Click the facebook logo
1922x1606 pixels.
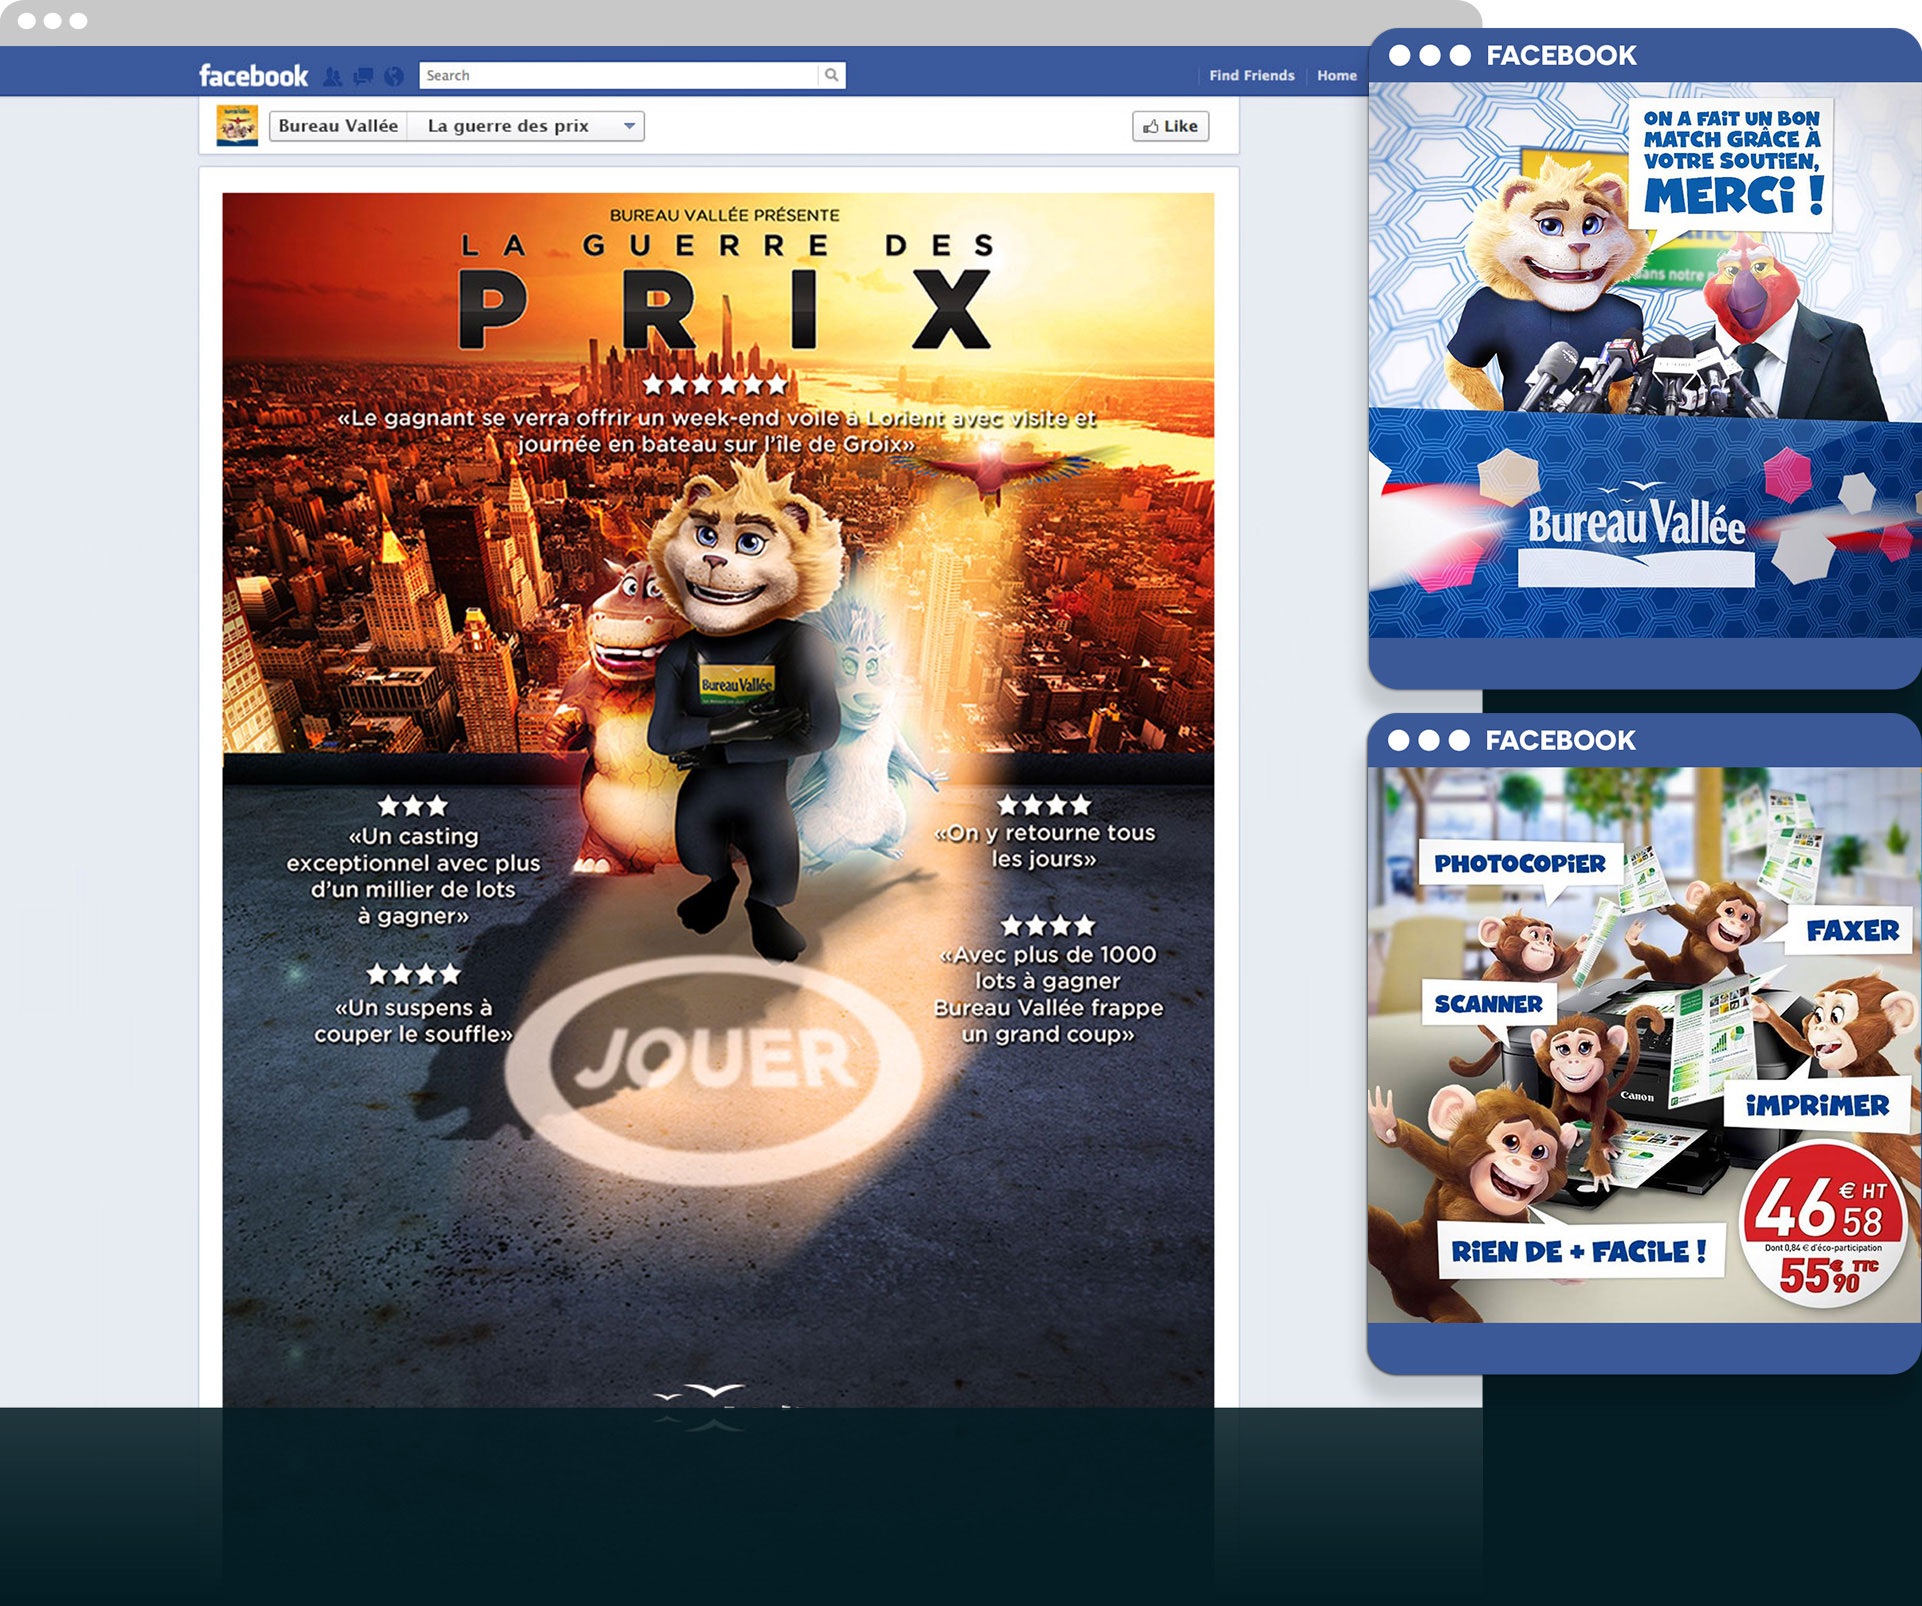coord(253,76)
